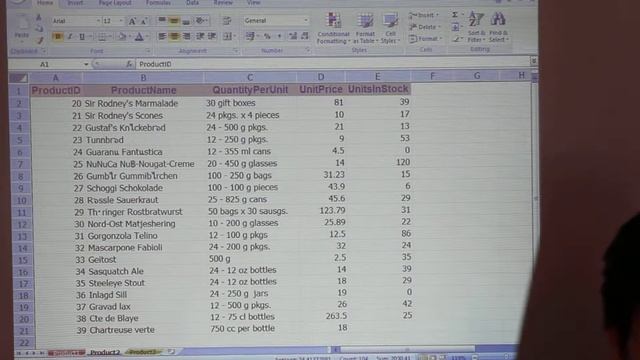The height and width of the screenshot is (360, 640).
Task: Click the Merge and Center icon
Action: [x=228, y=36]
